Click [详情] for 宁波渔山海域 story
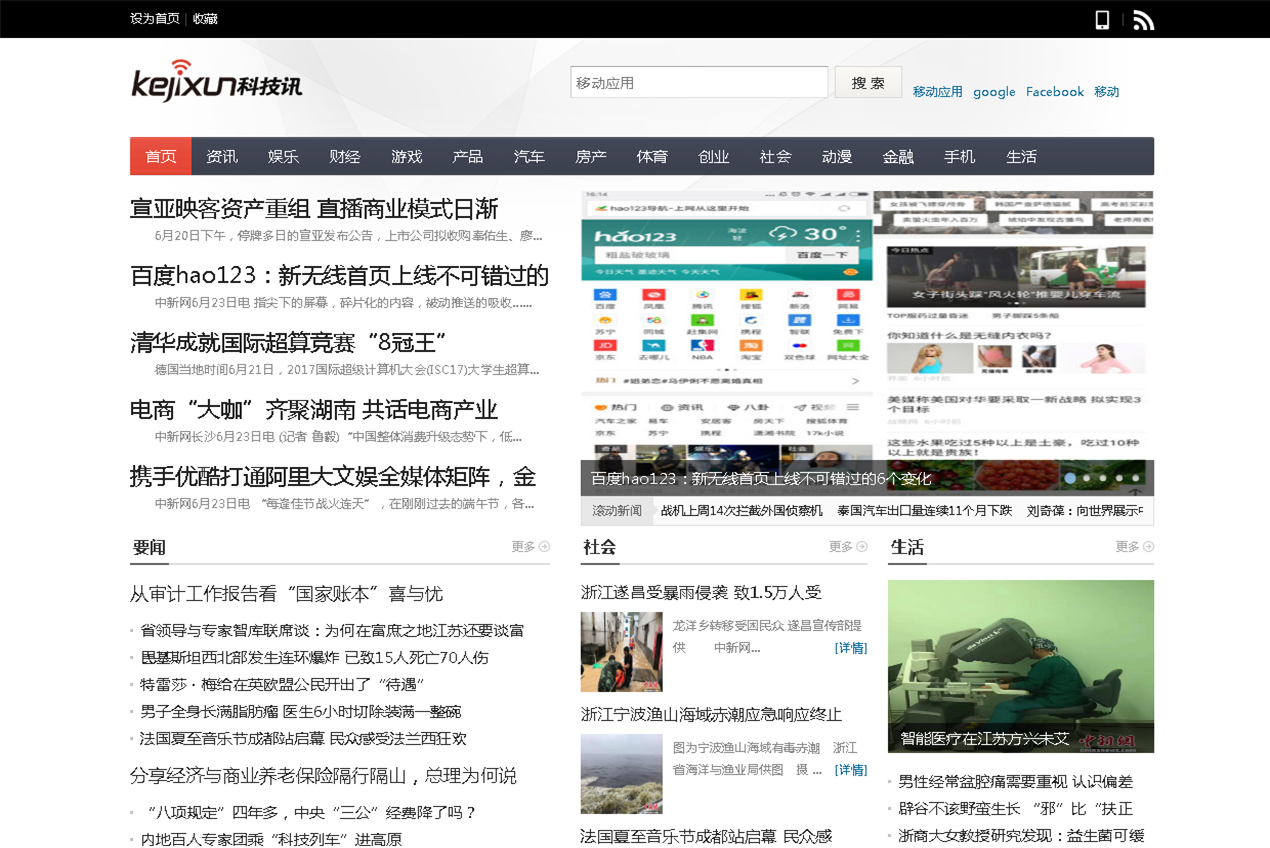The height and width of the screenshot is (848, 1270). click(x=851, y=770)
